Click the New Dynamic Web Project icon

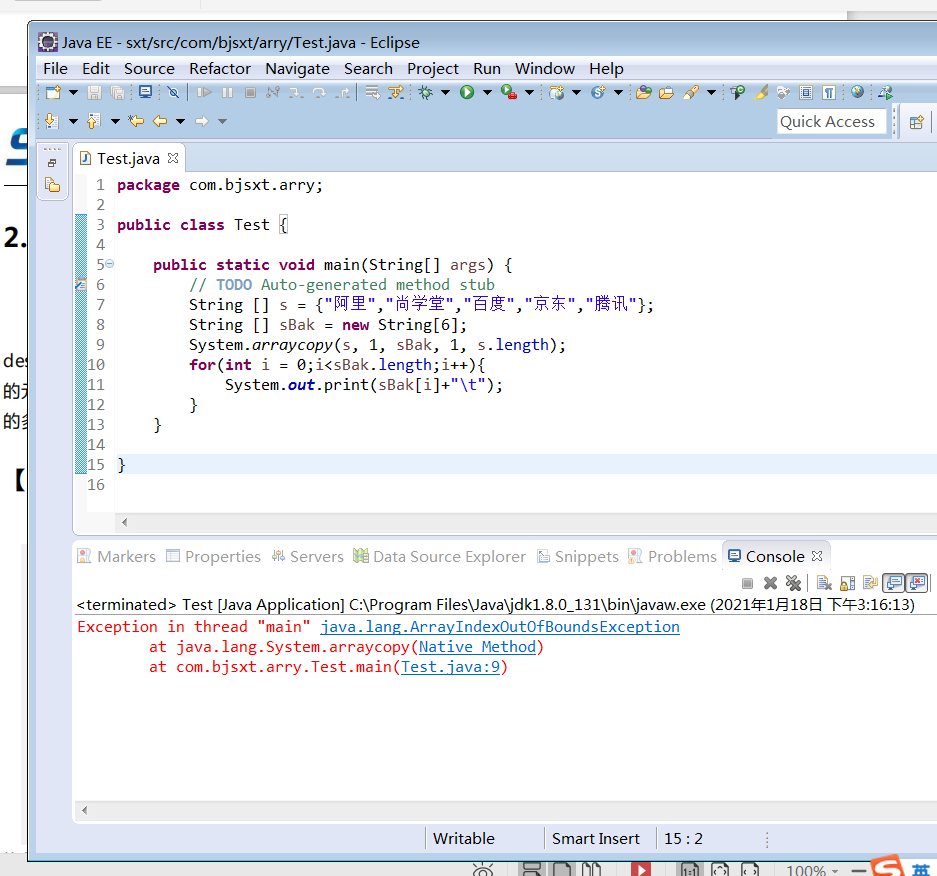click(x=556, y=93)
